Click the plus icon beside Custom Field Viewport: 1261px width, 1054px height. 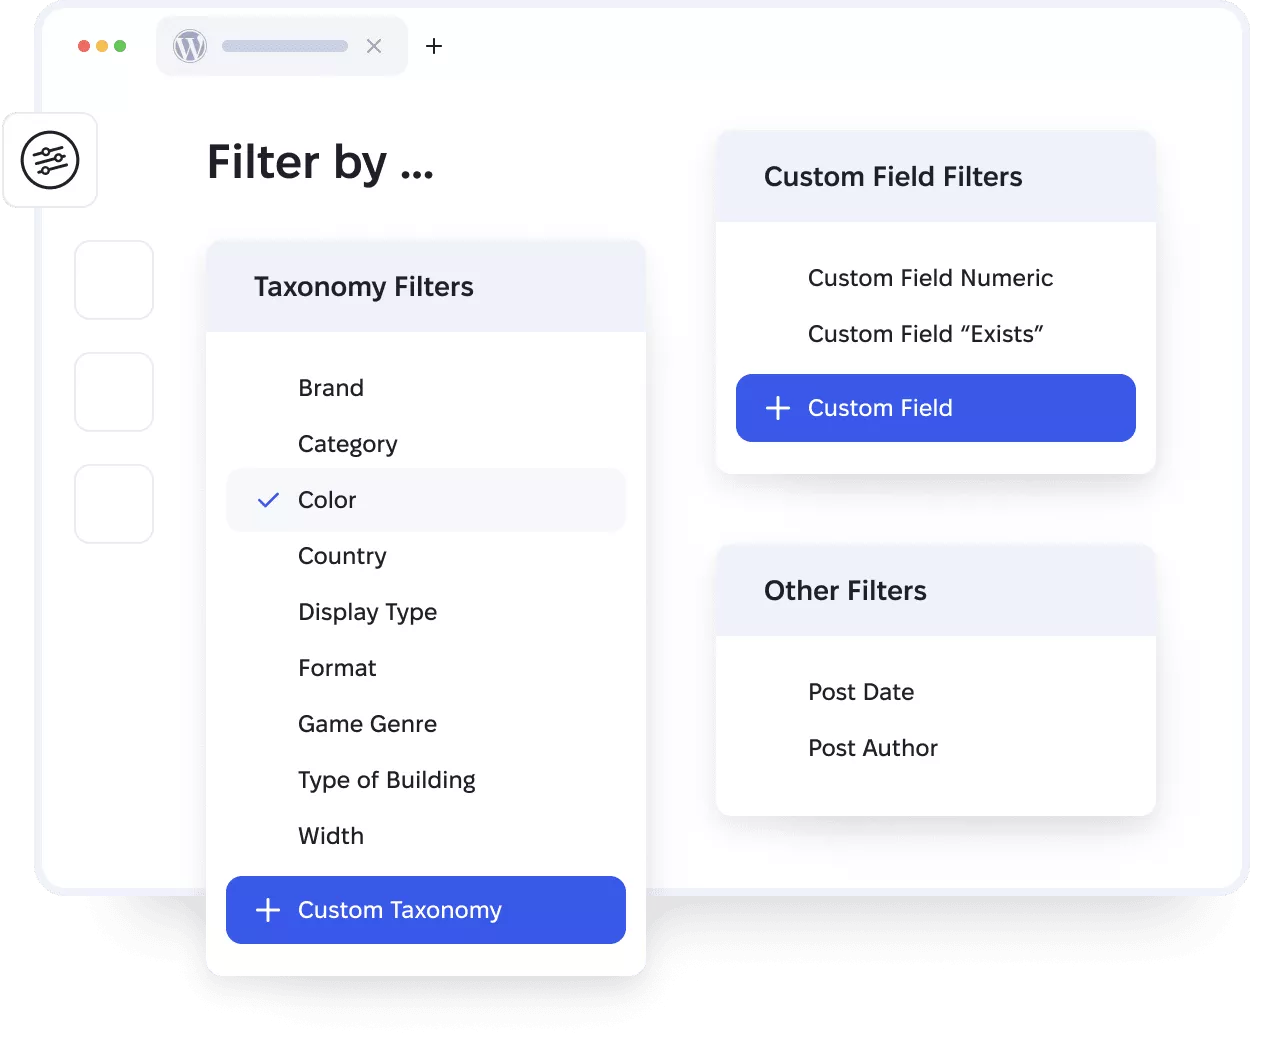tap(778, 408)
